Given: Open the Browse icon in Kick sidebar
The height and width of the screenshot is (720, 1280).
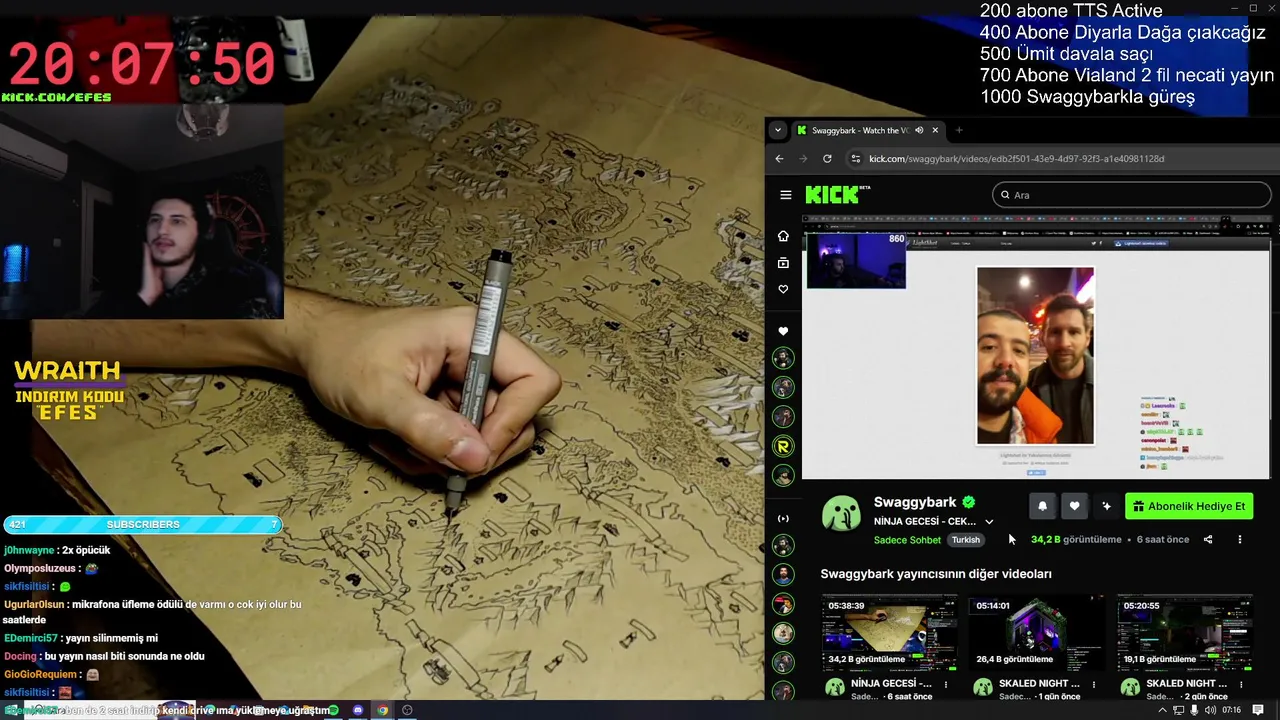Looking at the screenshot, I should [x=783, y=263].
